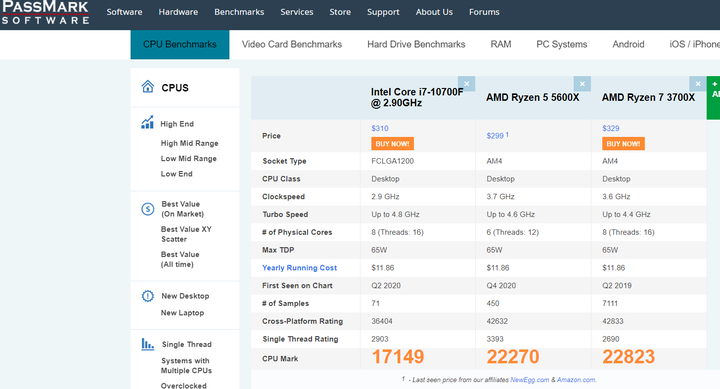Click the Single Thread Rating 3393 value
720x389 pixels.
[495, 339]
